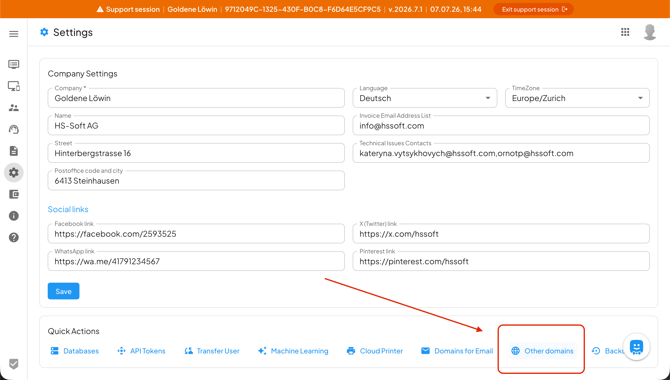The width and height of the screenshot is (670, 380).
Task: Open the support headset sidebar icon
Action: (x=14, y=130)
